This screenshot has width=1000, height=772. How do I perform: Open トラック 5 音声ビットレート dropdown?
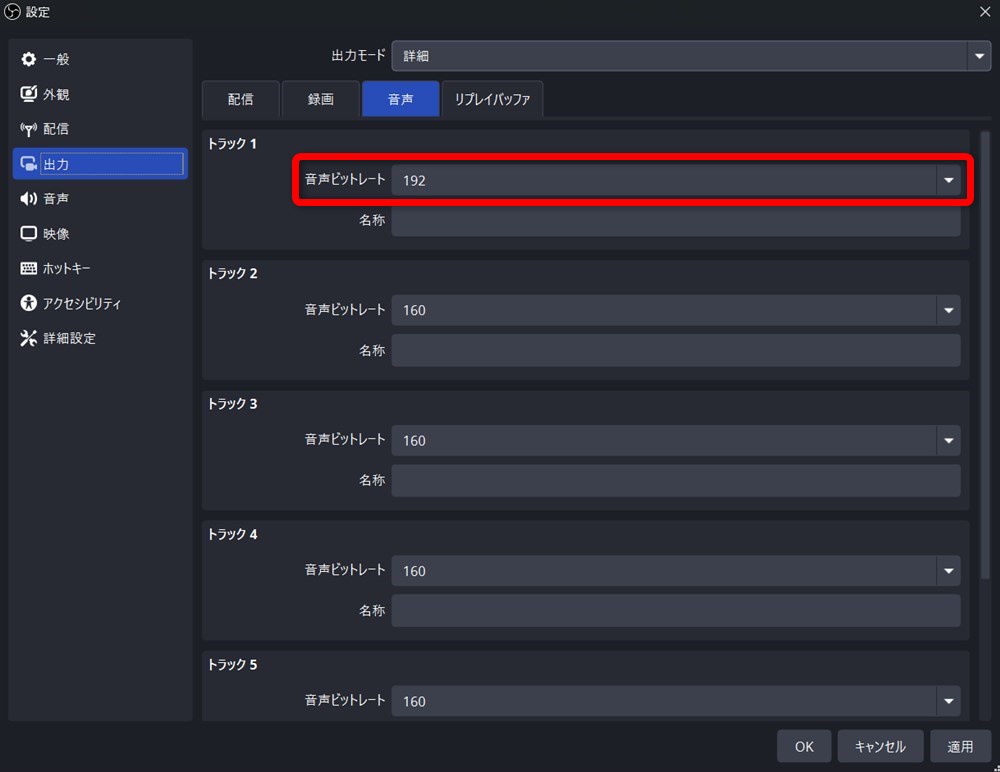click(676, 701)
